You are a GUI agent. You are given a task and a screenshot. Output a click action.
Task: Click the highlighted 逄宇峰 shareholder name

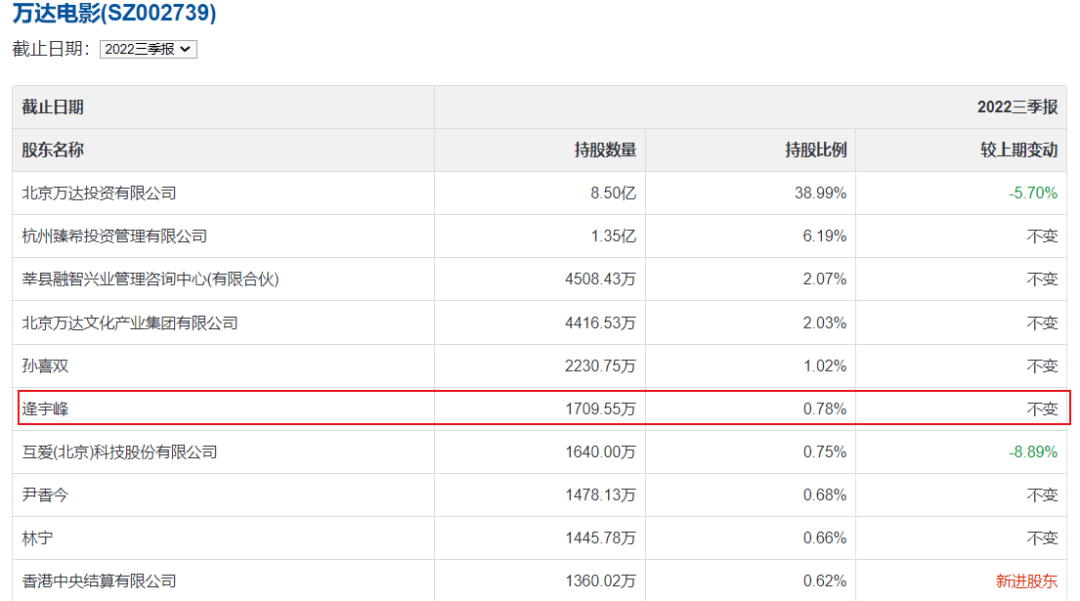point(45,408)
